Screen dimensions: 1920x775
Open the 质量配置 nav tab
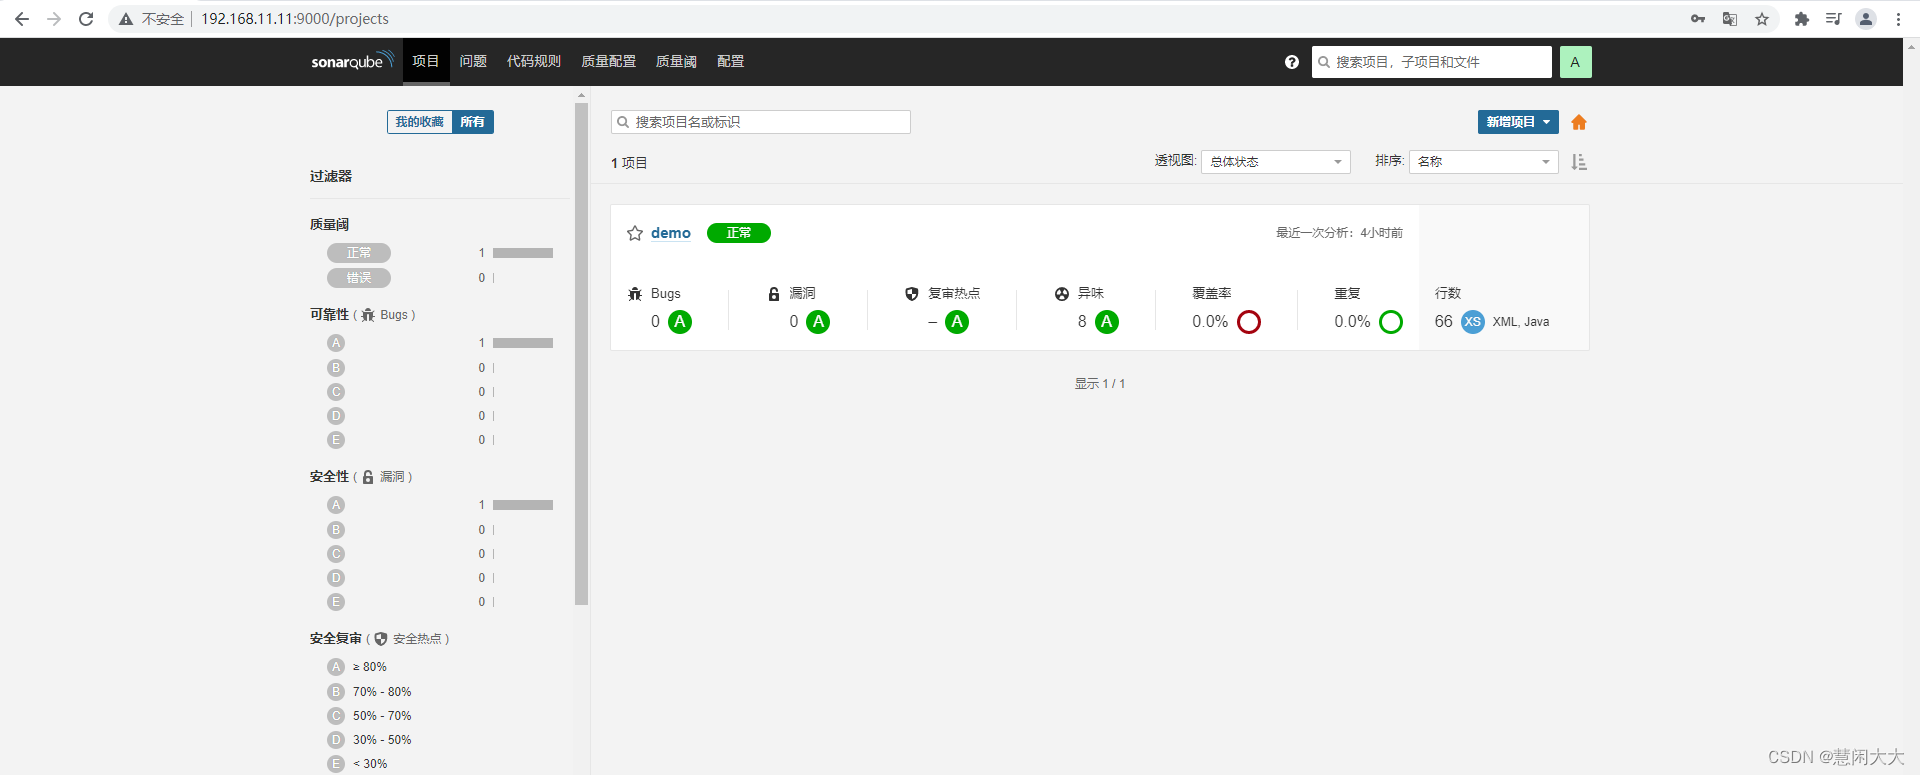608,61
